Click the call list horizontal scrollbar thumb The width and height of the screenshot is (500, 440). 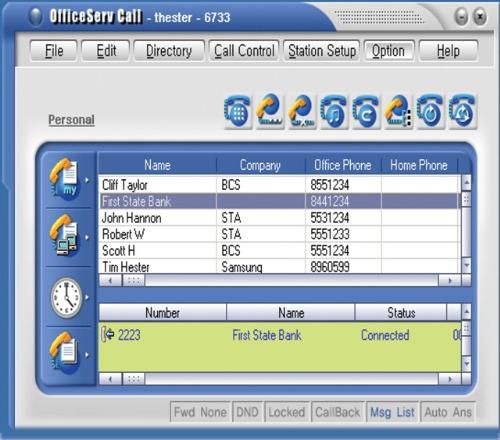(134, 379)
